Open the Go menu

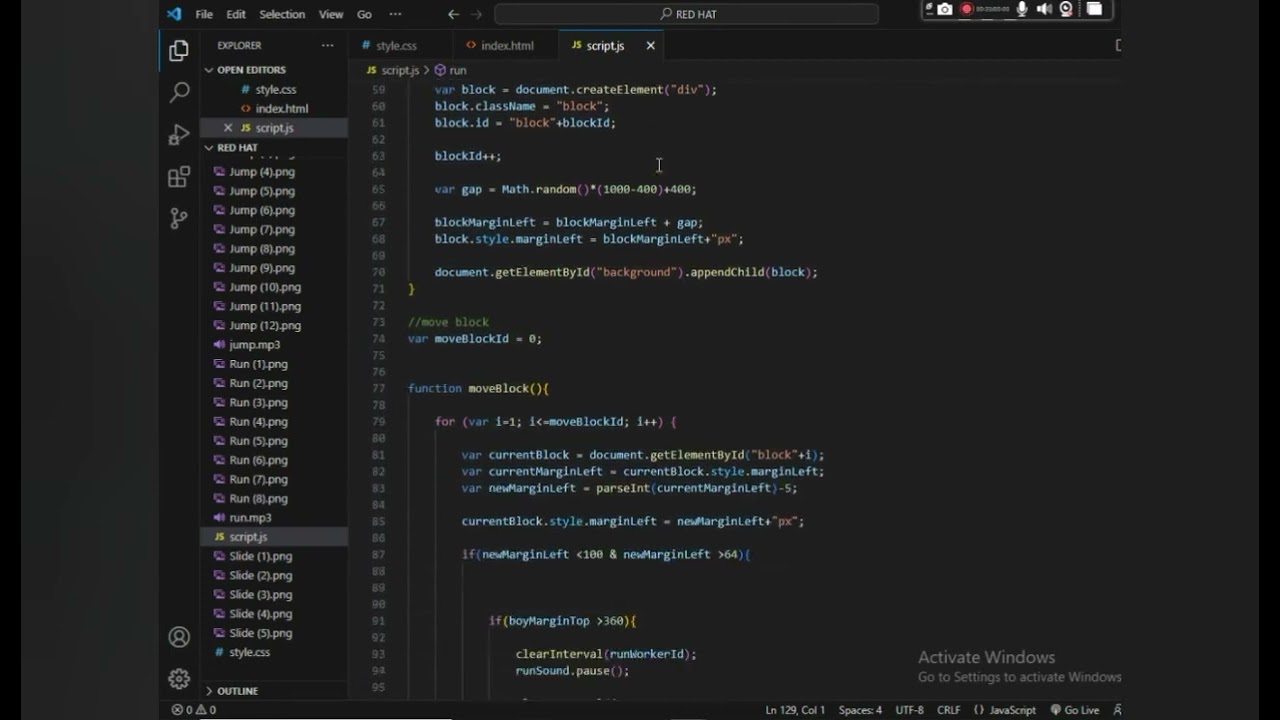pyautogui.click(x=364, y=14)
